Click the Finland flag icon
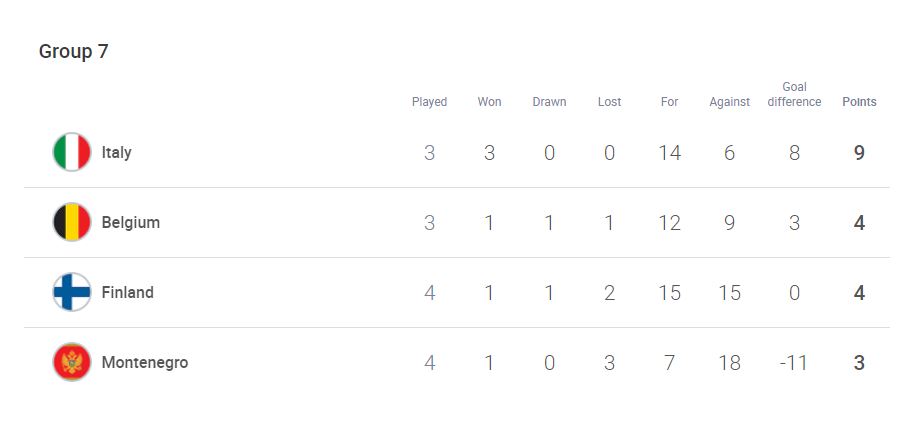The image size is (914, 430). click(72, 292)
